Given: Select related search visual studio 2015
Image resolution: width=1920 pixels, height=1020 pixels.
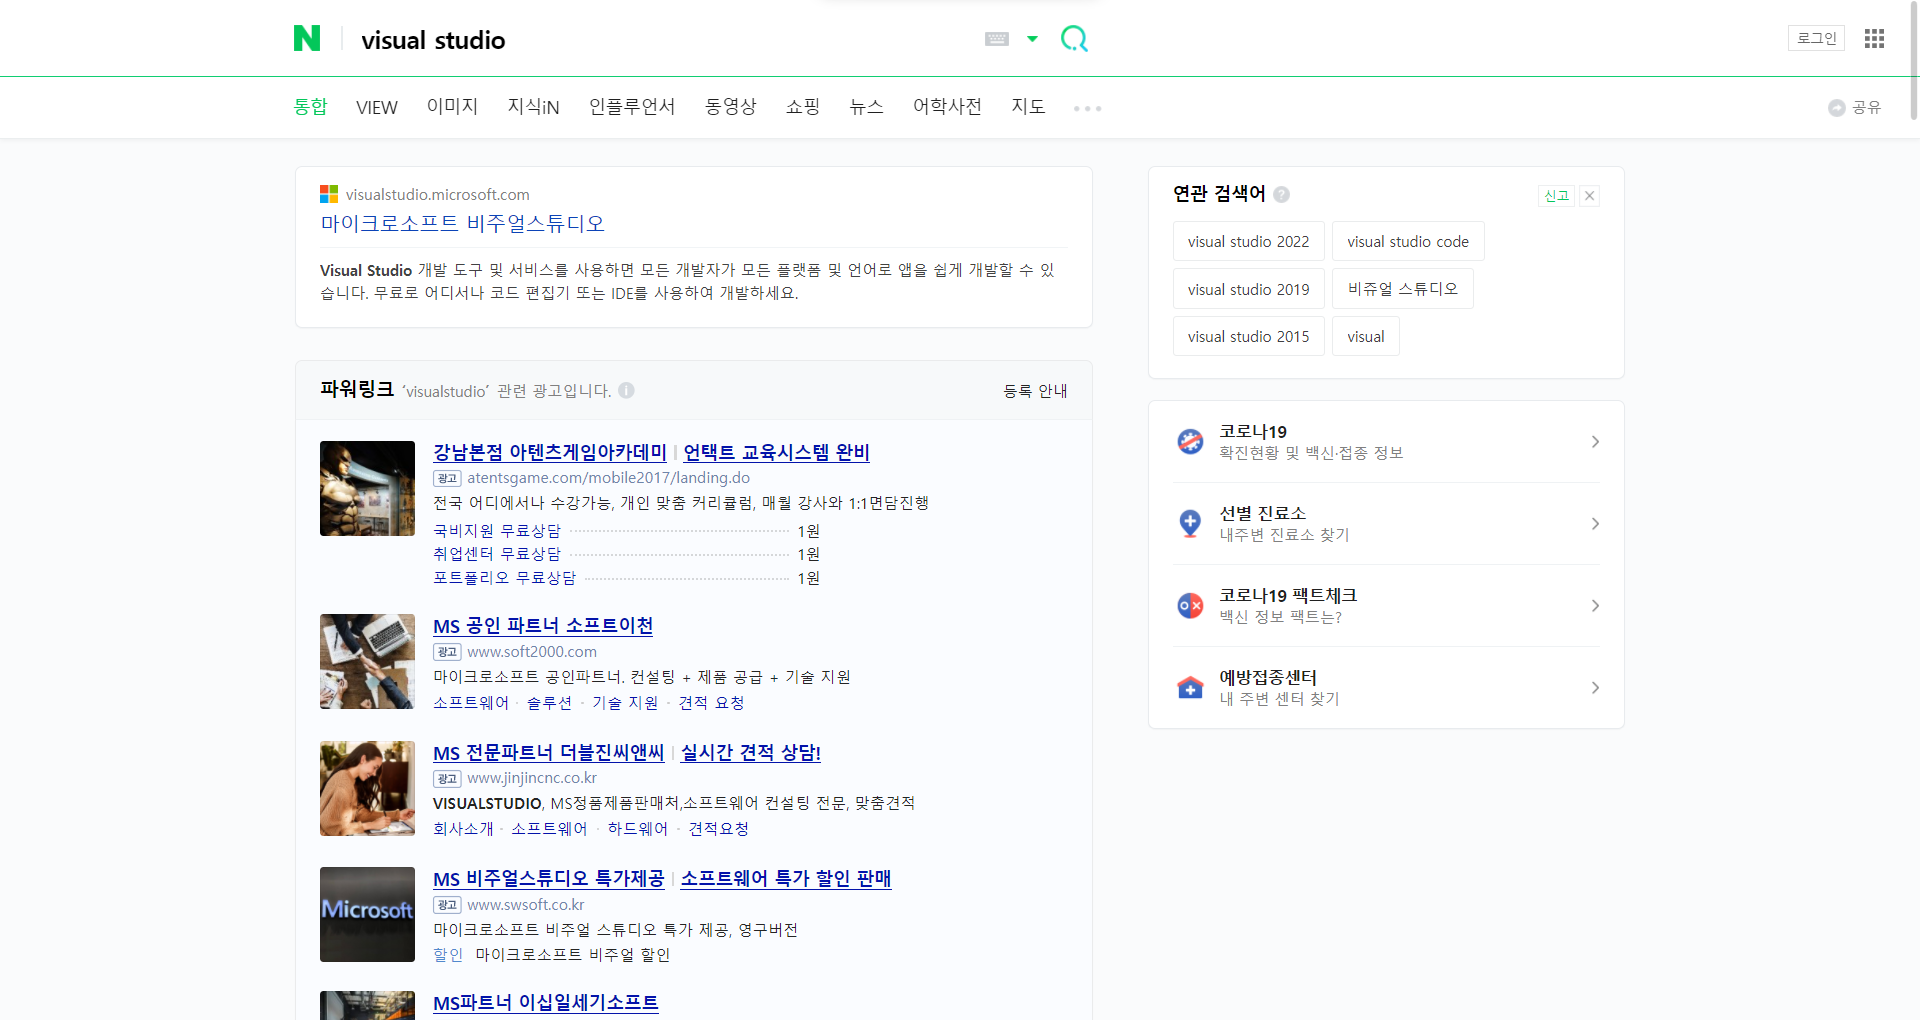Looking at the screenshot, I should coord(1248,336).
